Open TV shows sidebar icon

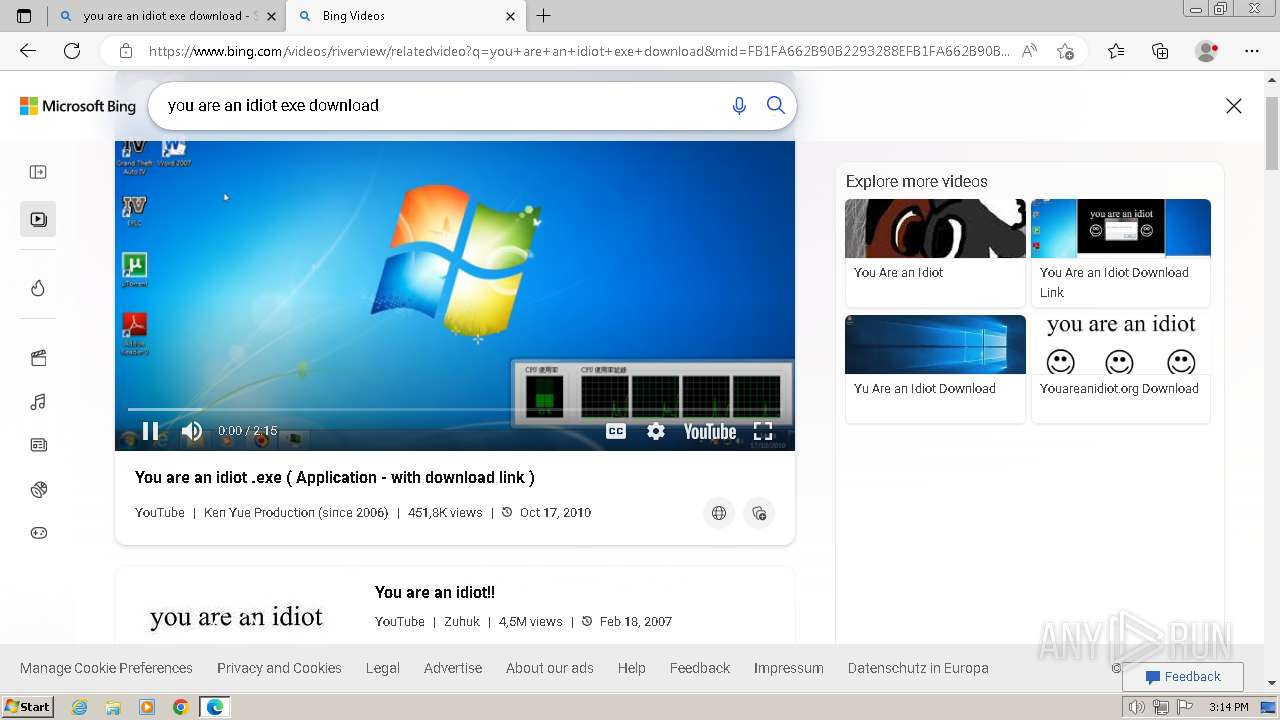tap(38, 445)
